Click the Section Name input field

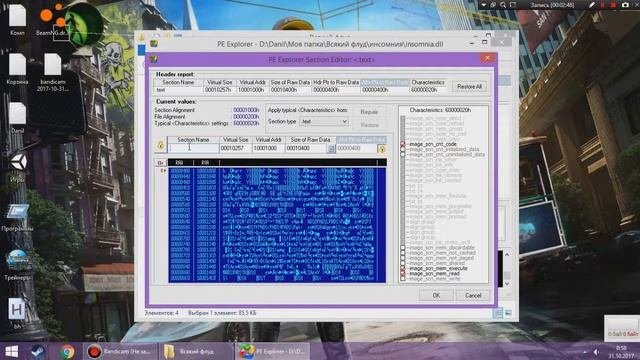click(193, 149)
